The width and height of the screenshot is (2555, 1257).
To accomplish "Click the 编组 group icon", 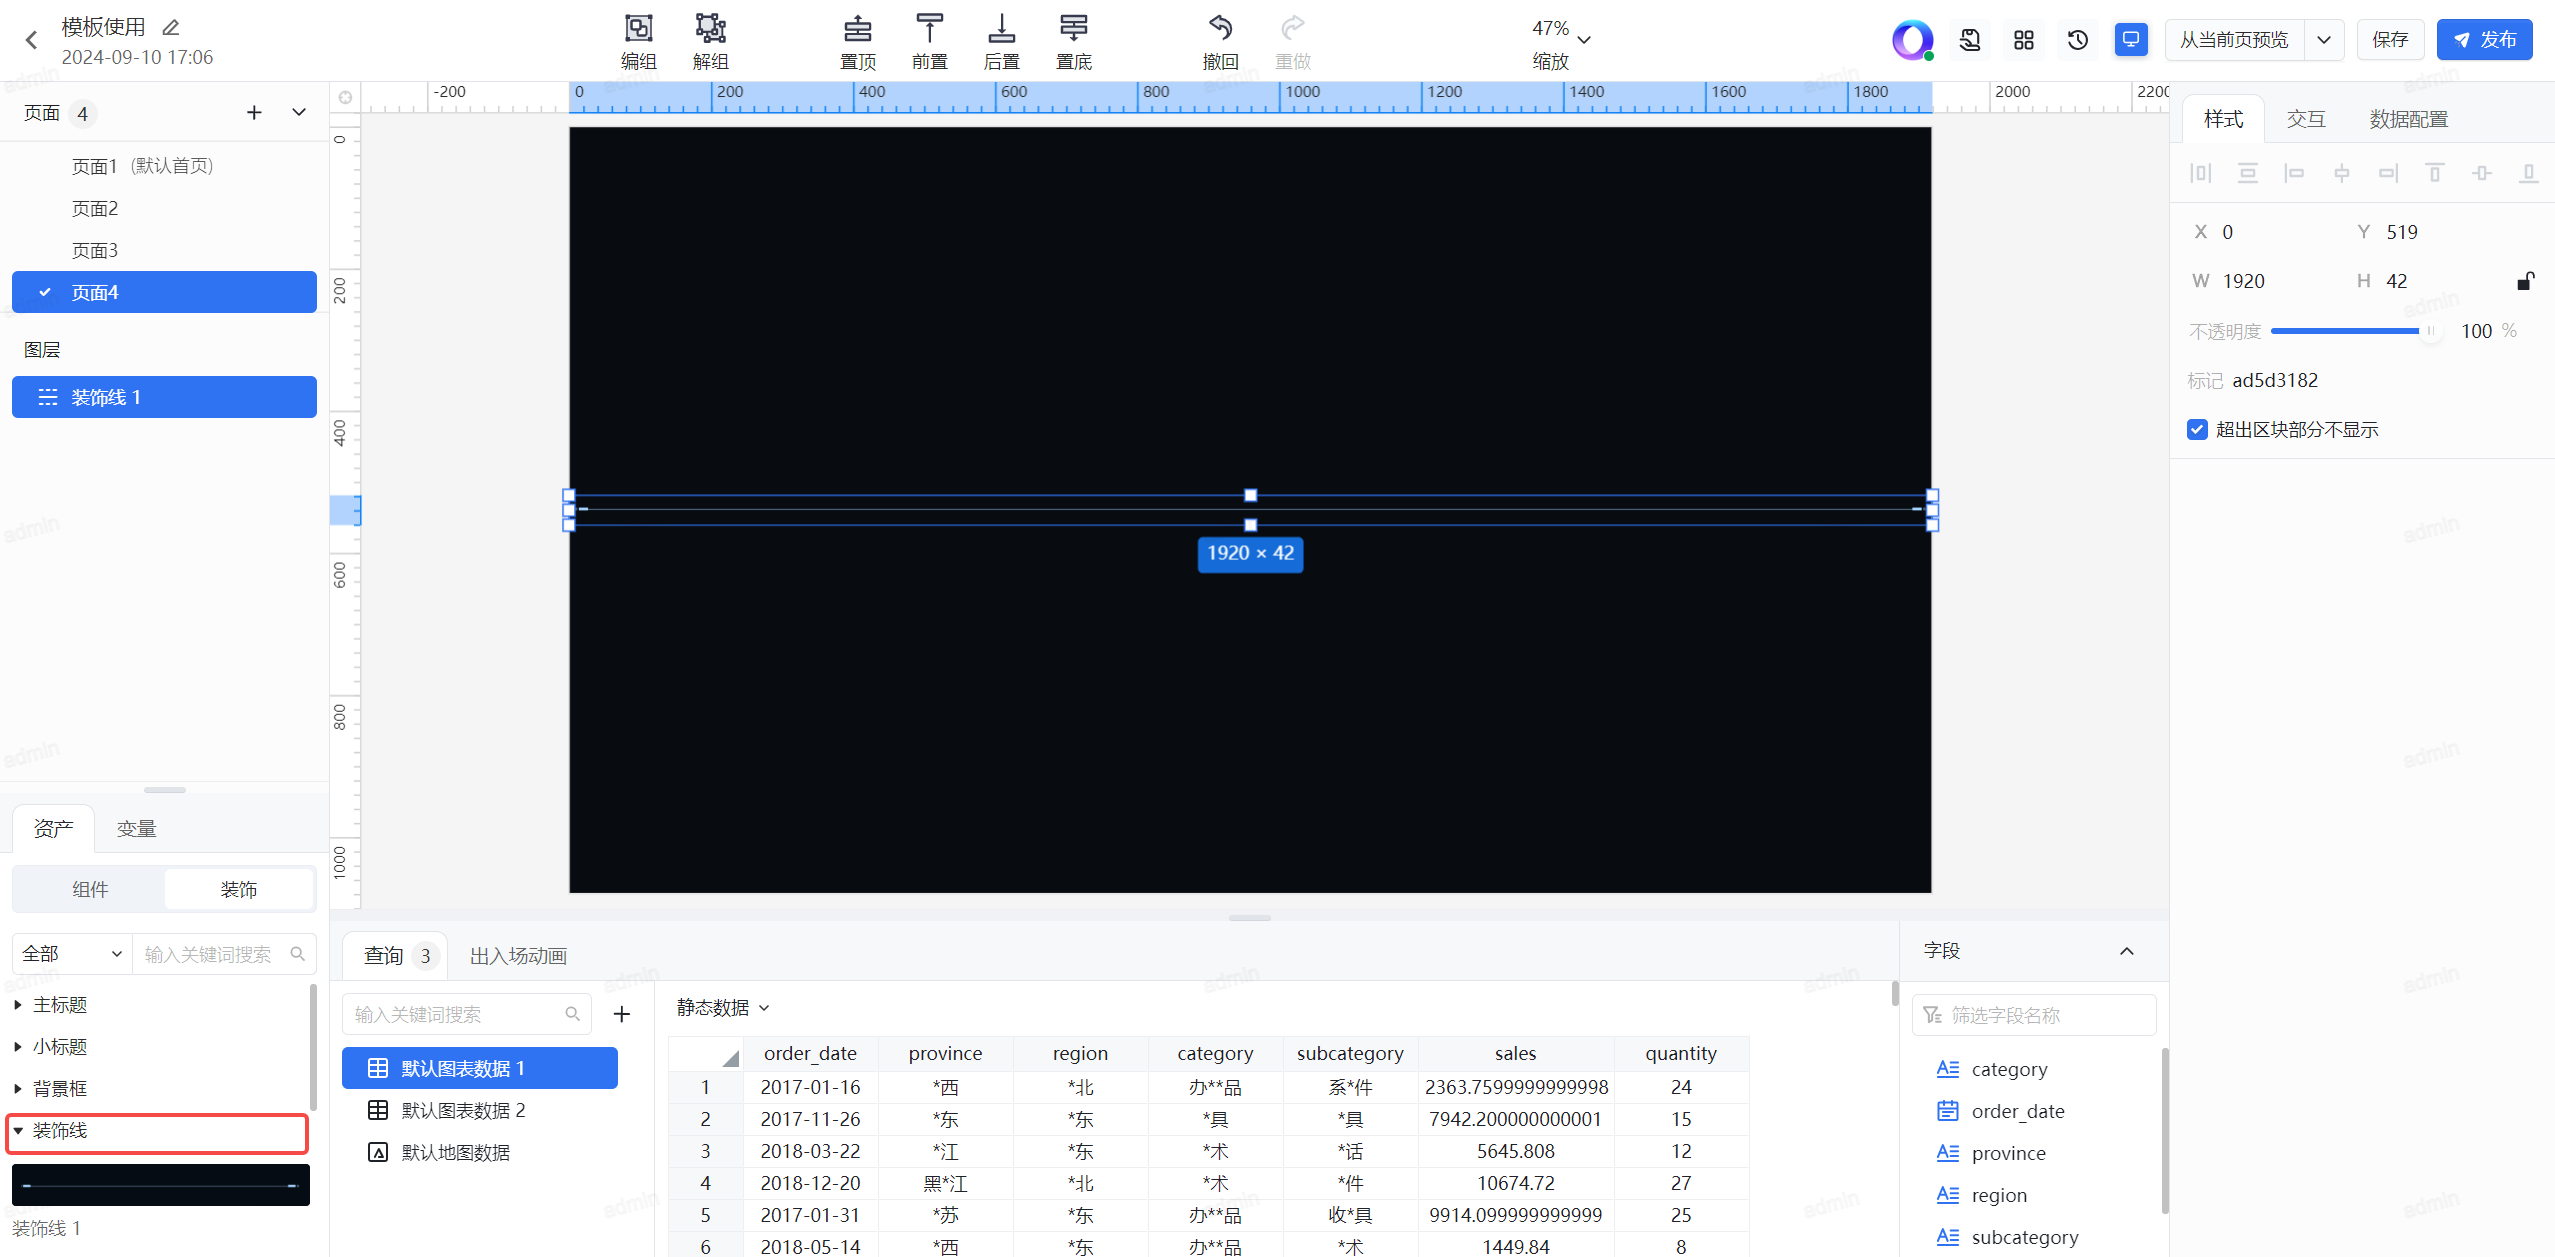I will pos(638,28).
